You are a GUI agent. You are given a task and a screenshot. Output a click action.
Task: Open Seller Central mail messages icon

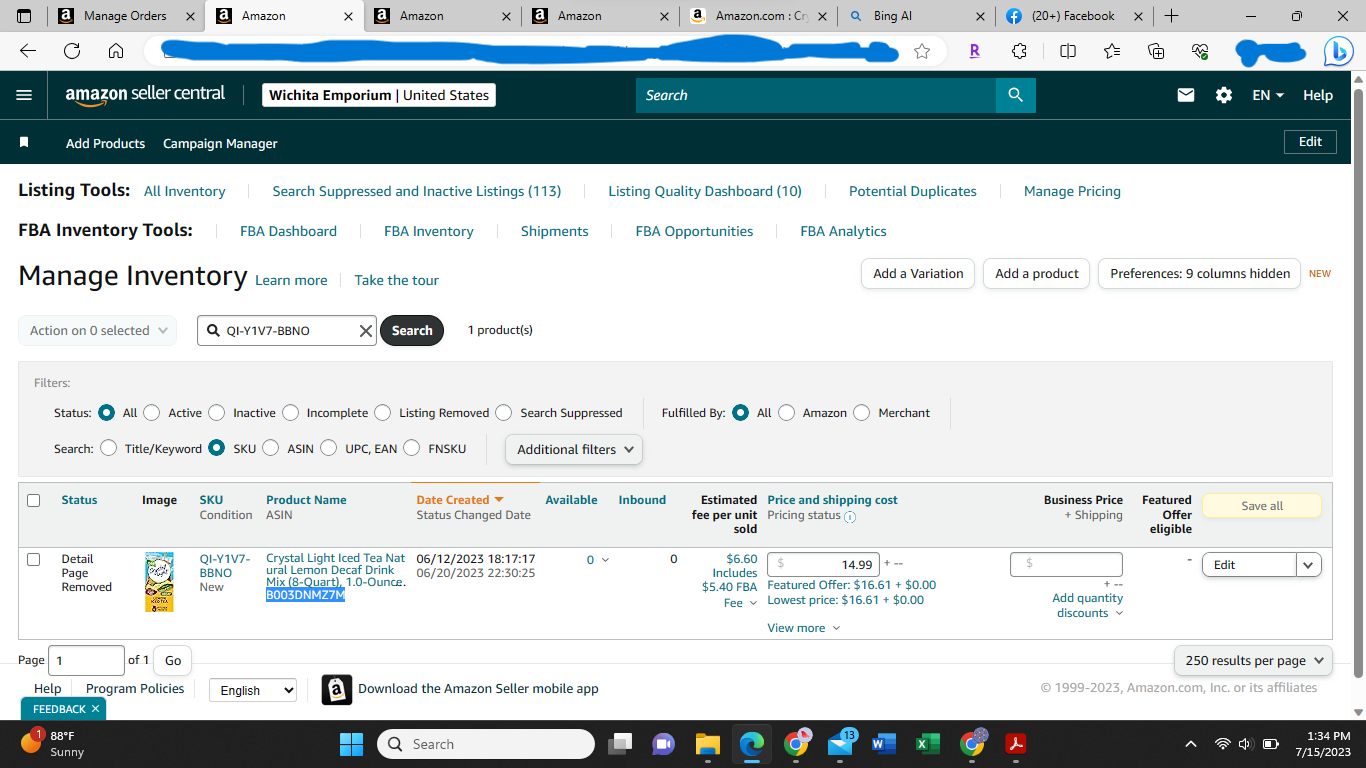(x=1186, y=95)
